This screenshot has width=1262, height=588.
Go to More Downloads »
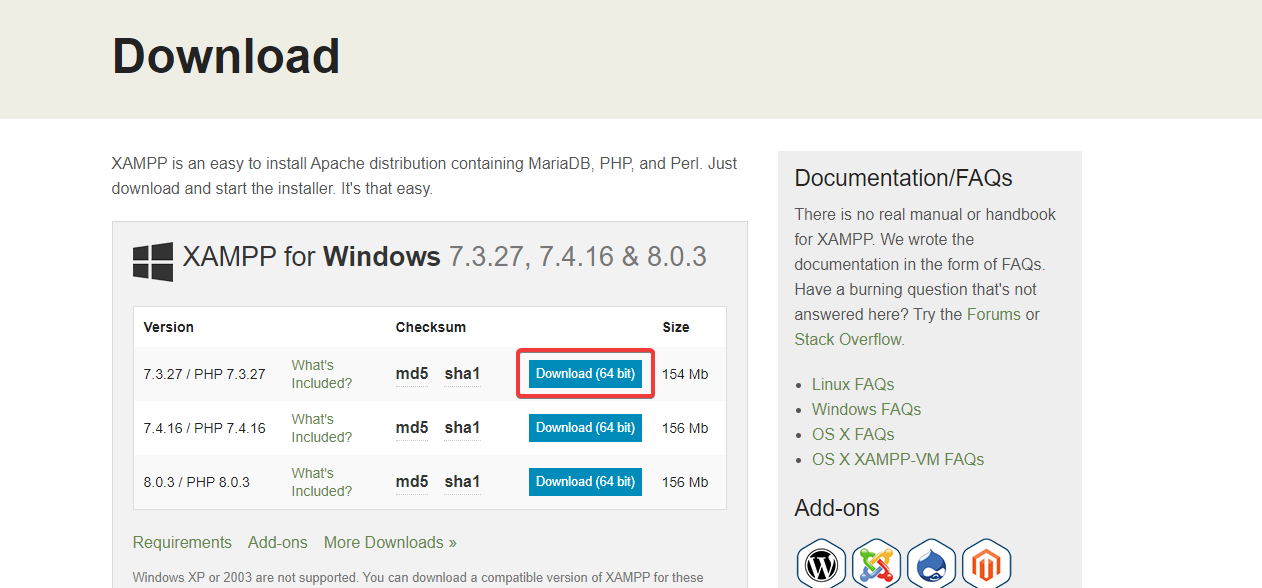click(x=390, y=542)
